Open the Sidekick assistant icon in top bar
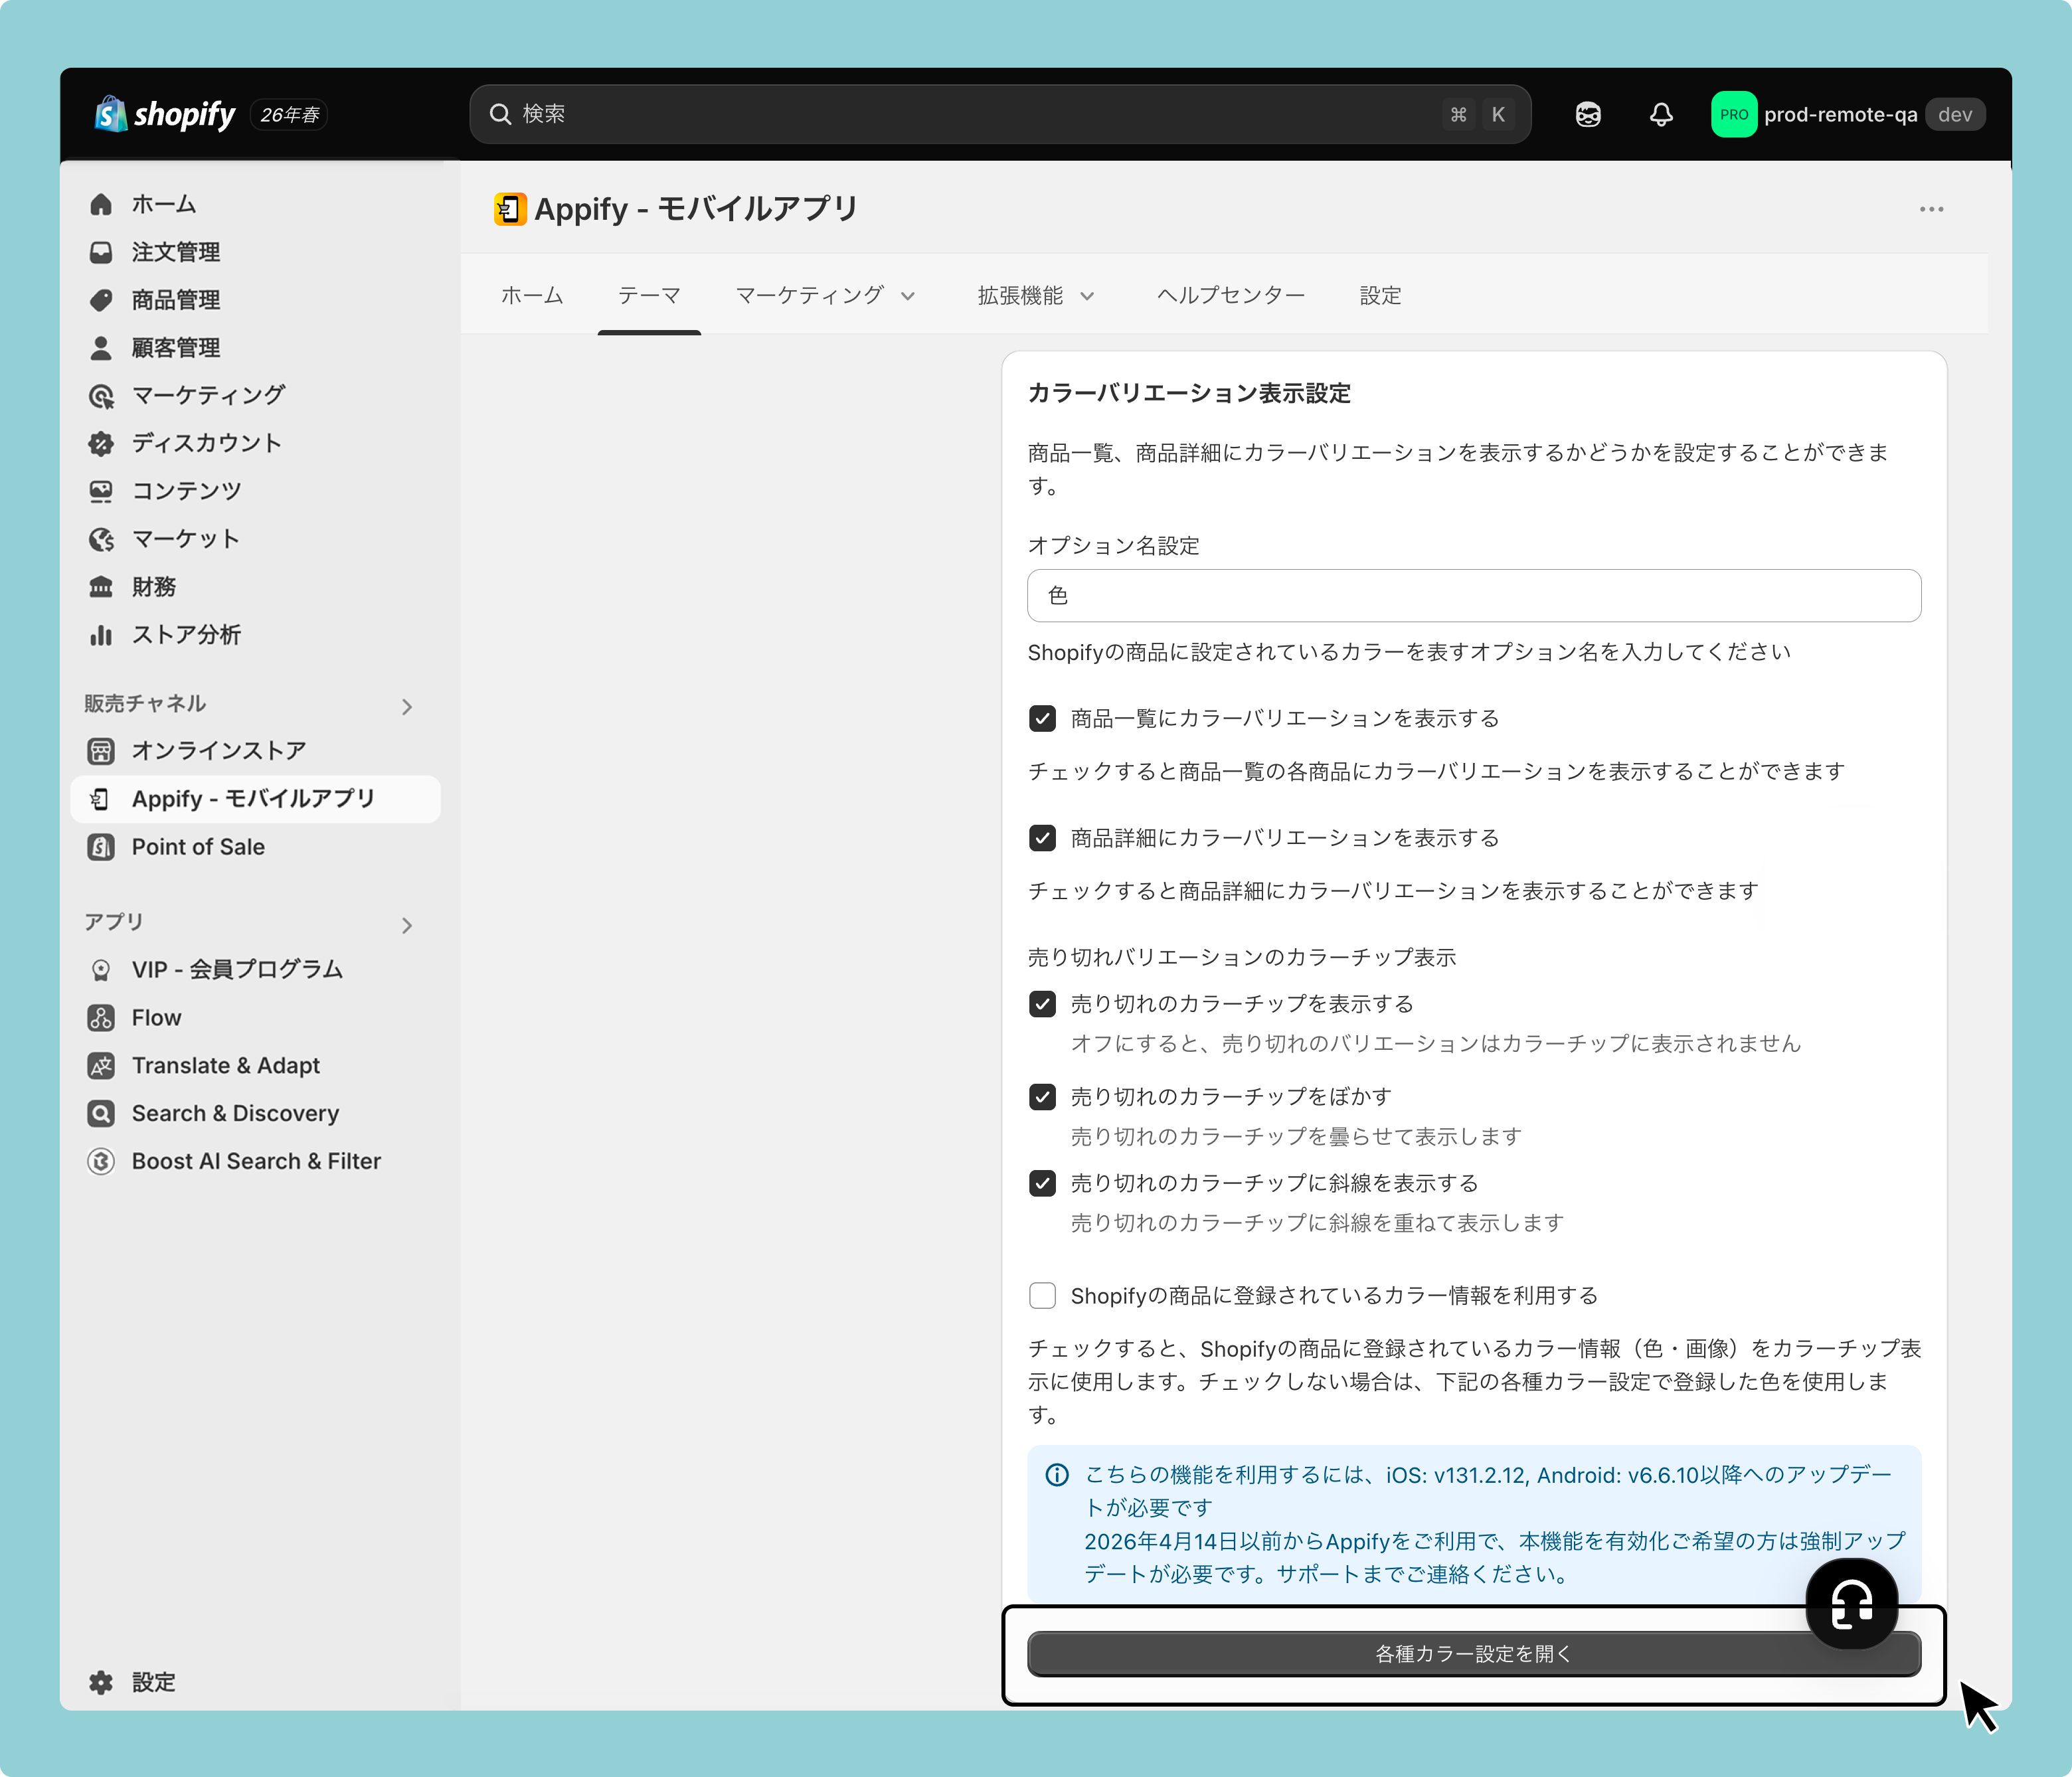 point(1588,115)
